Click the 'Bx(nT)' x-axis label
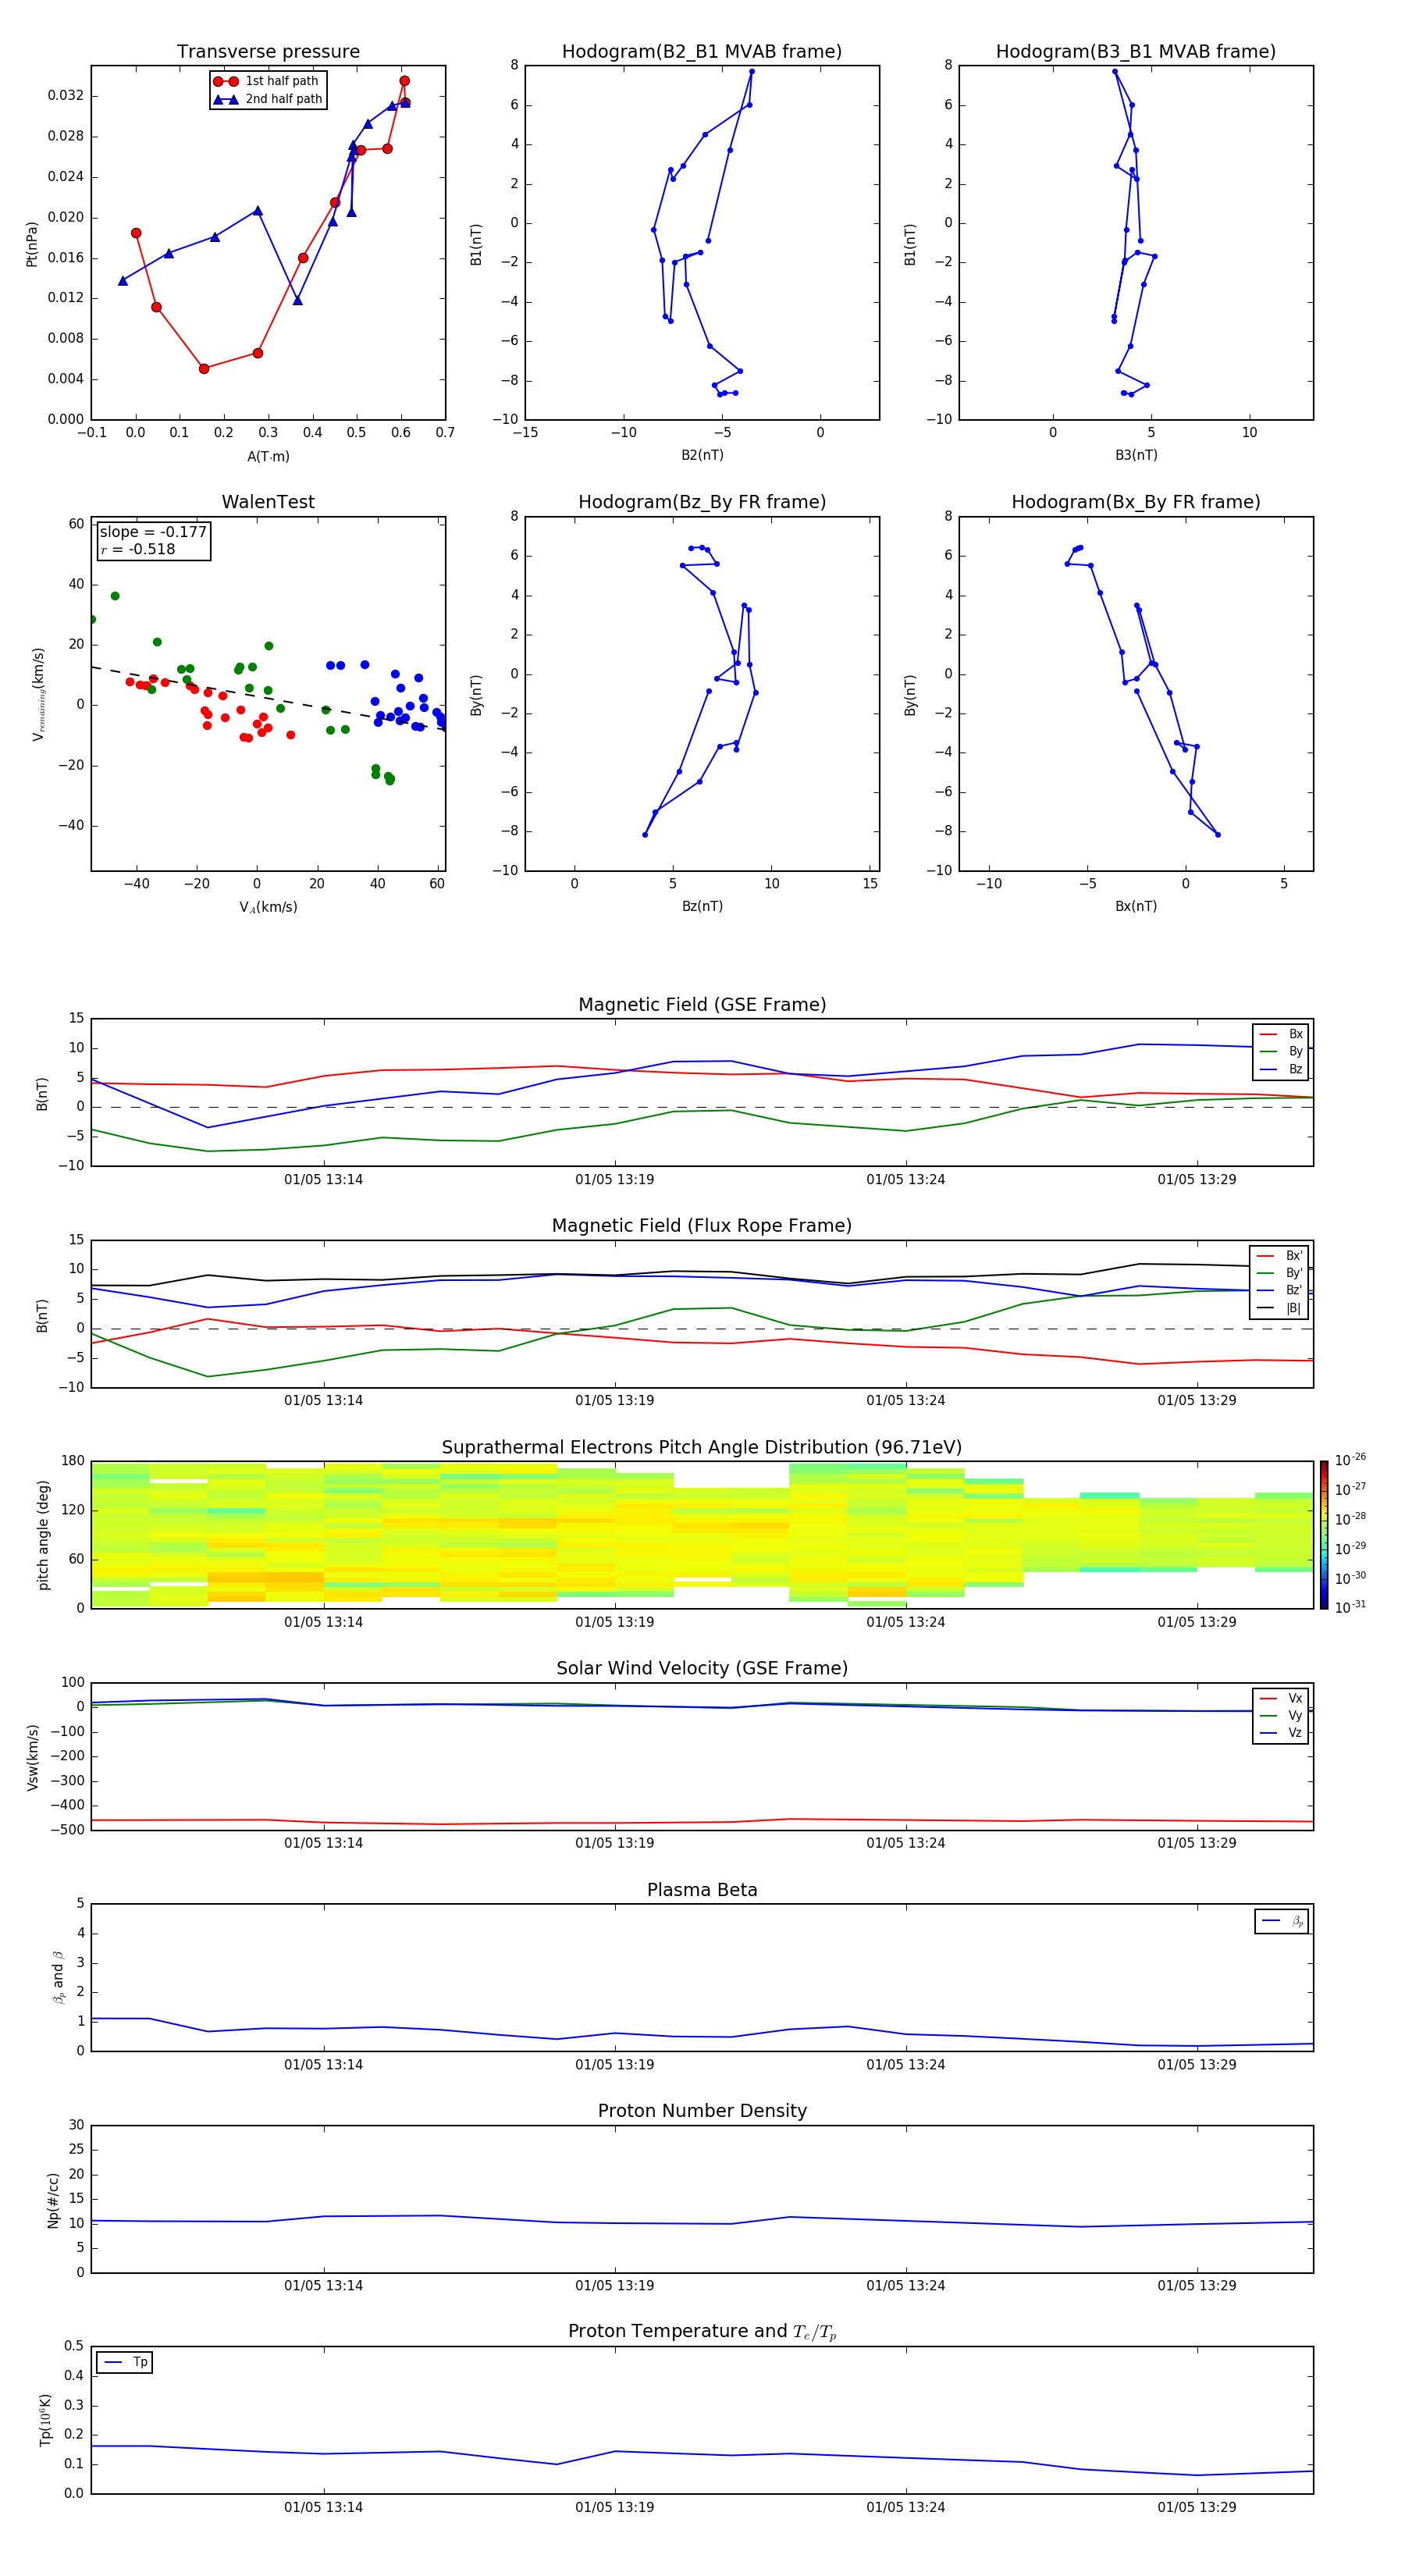This screenshot has width=1405, height=2576. tap(1136, 906)
